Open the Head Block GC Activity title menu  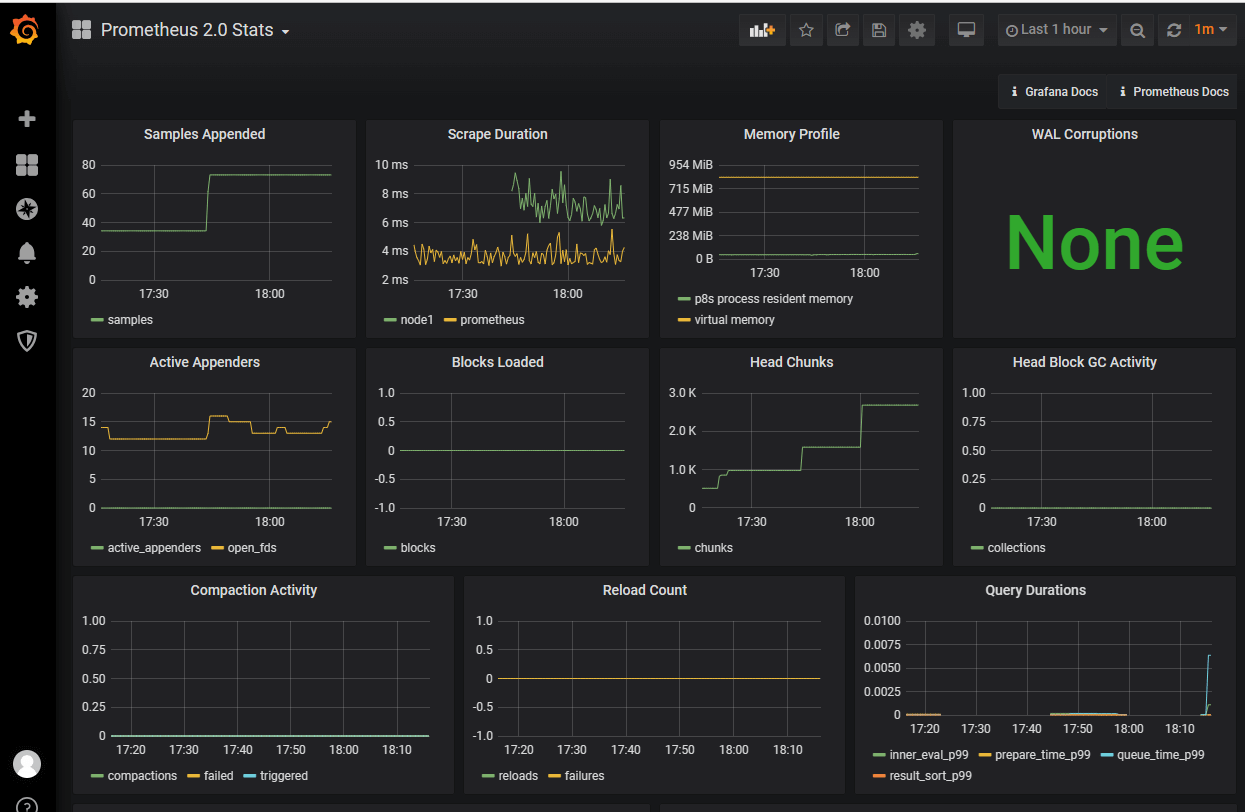1084,362
